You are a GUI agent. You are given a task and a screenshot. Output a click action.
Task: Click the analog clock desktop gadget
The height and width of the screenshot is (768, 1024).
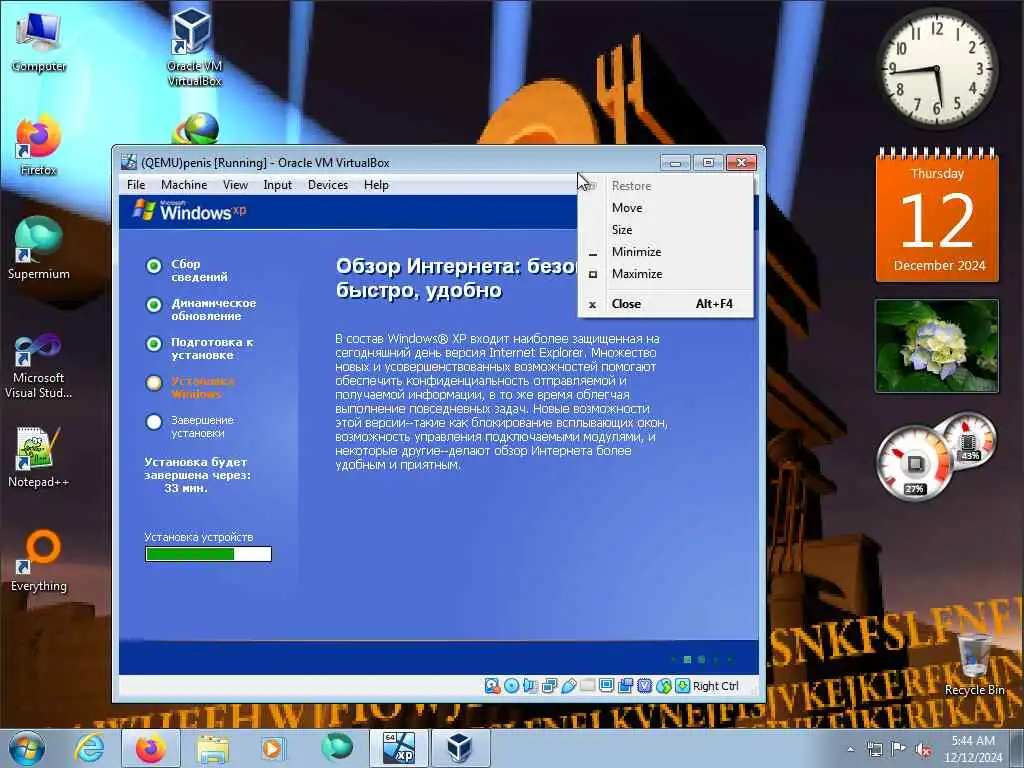pyautogui.click(x=936, y=68)
